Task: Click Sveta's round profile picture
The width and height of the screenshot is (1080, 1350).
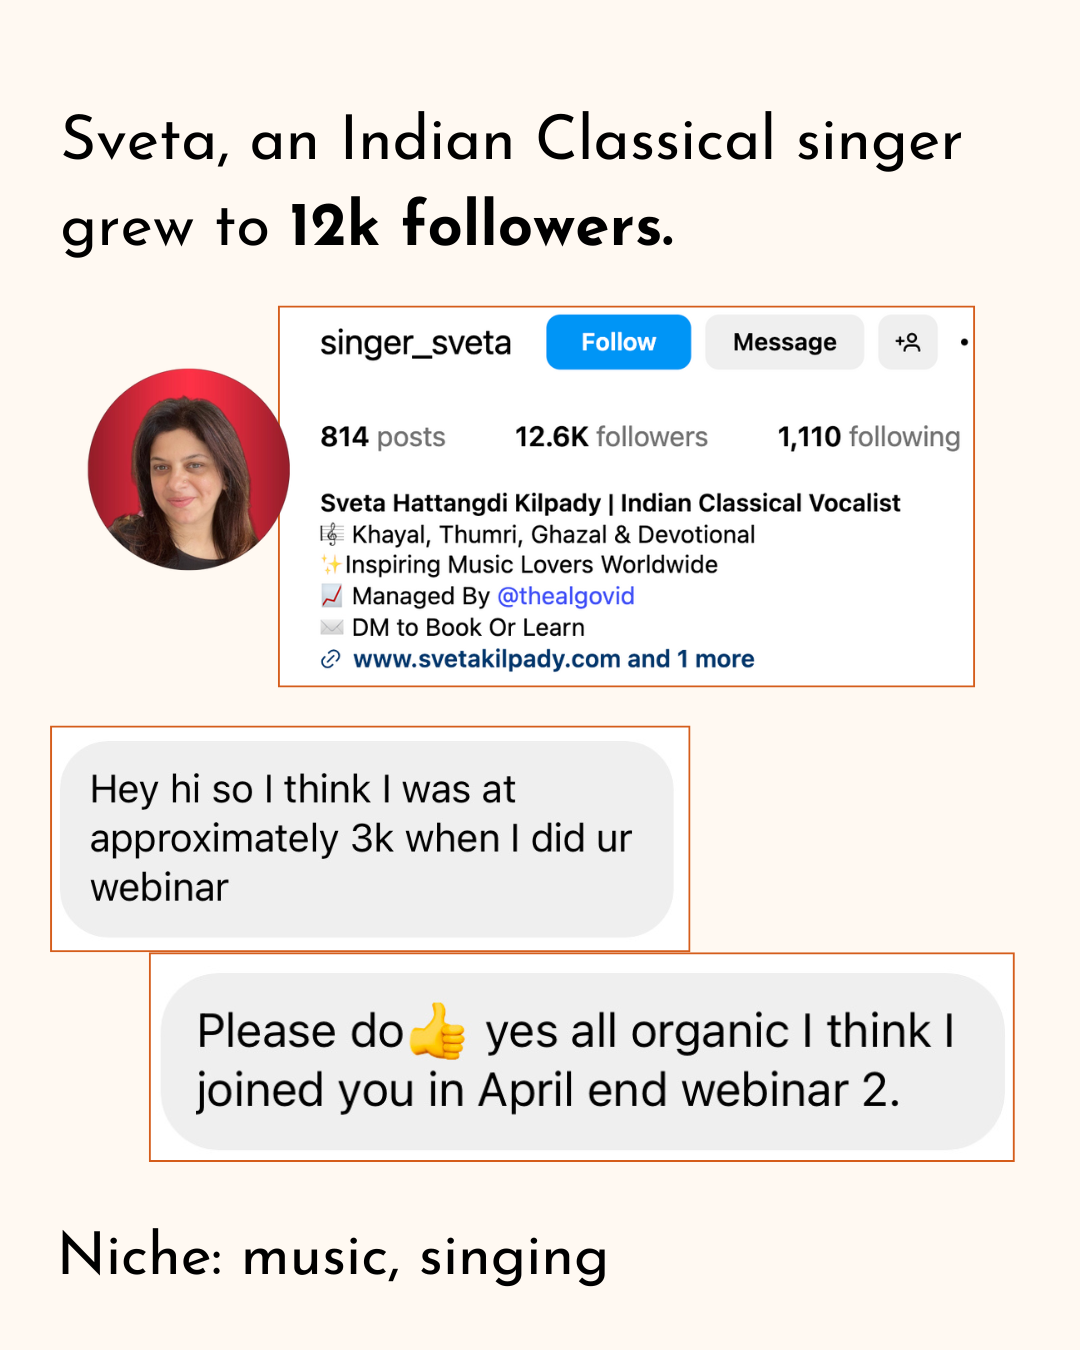Action: 189,469
